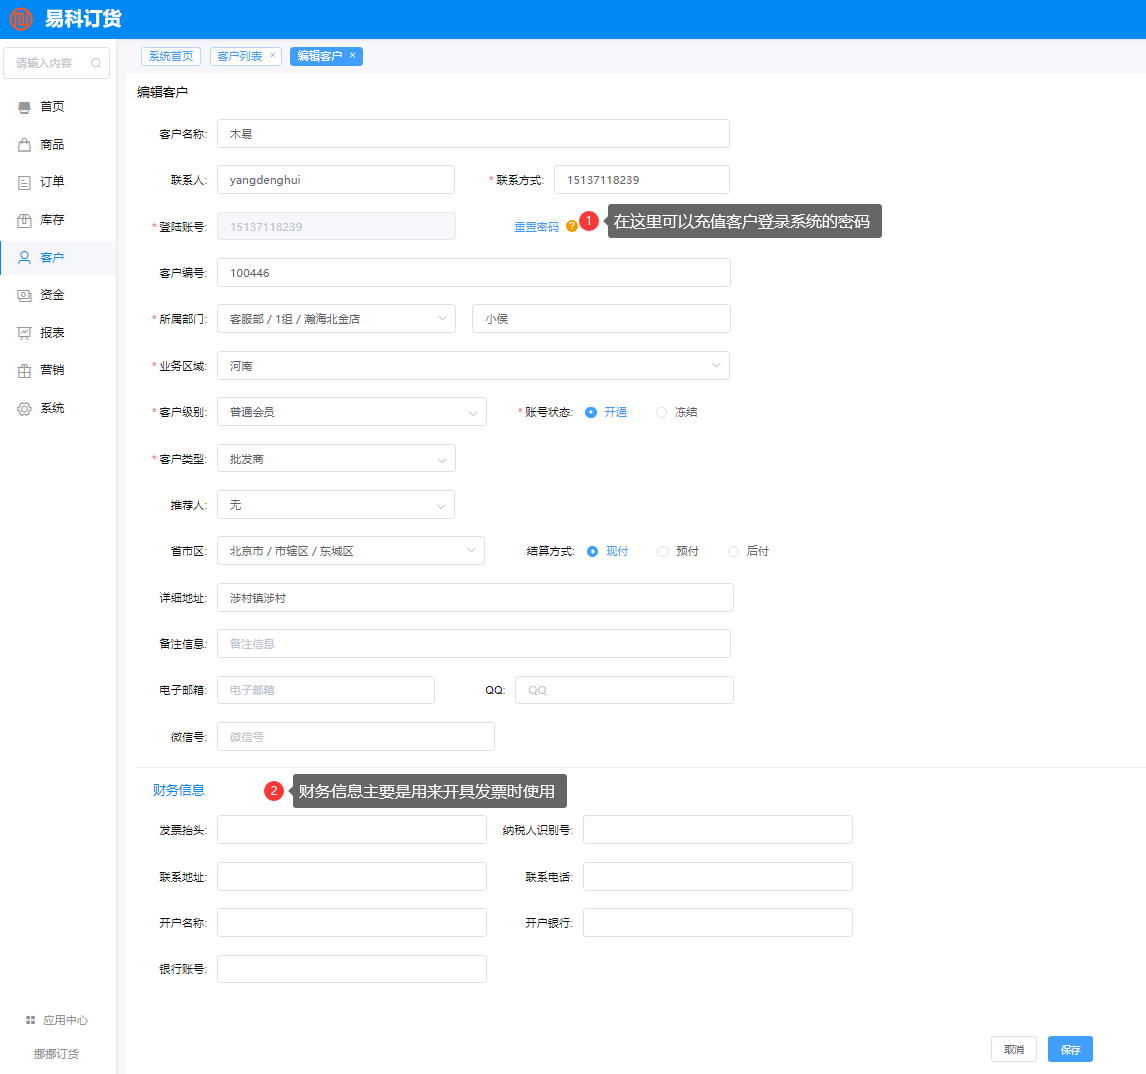1146x1074 pixels.
Task: Close the 客户列表 tab
Action: tap(272, 56)
